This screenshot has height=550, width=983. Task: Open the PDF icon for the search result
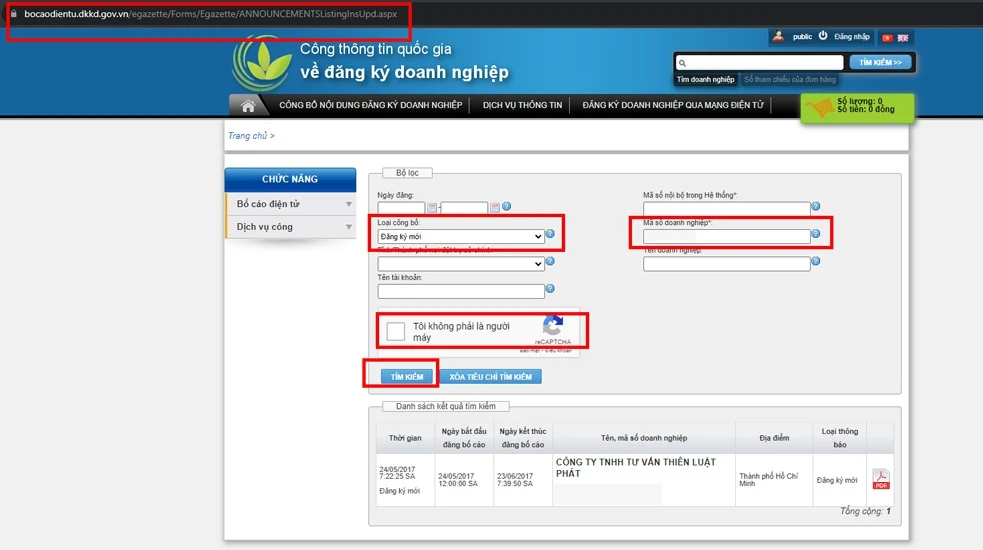[x=881, y=480]
